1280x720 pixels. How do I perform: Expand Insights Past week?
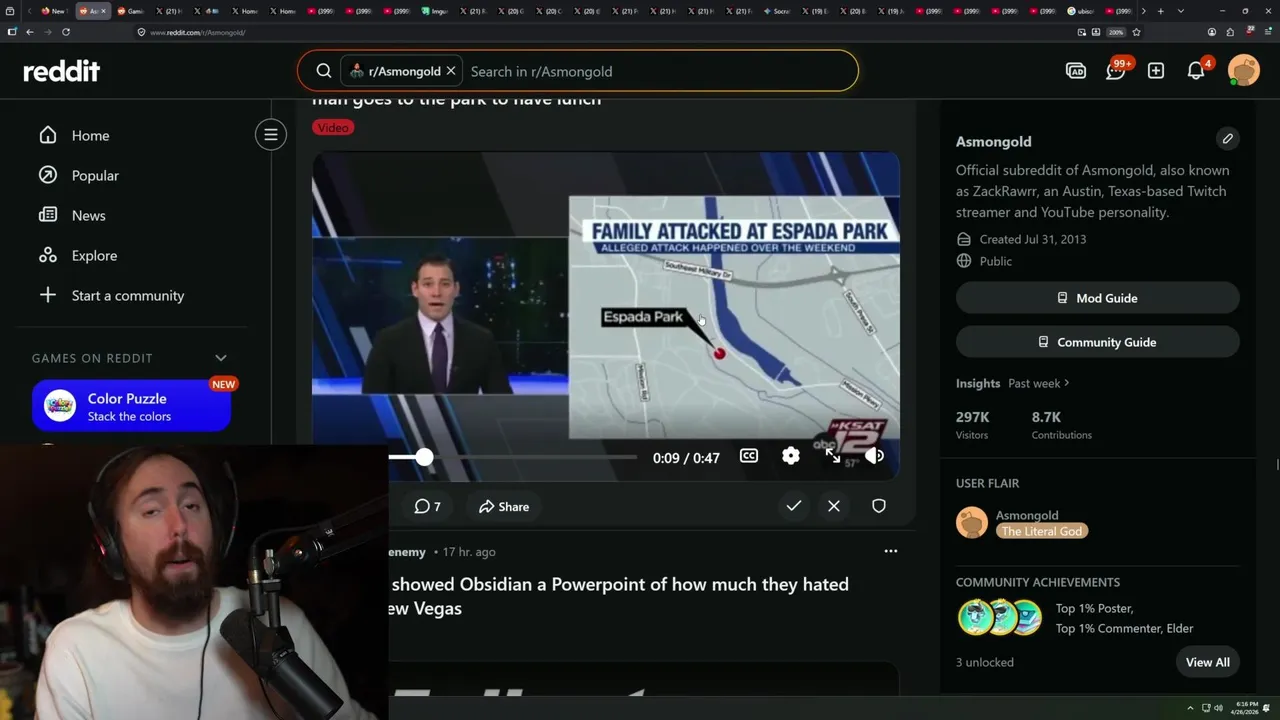click(1039, 383)
